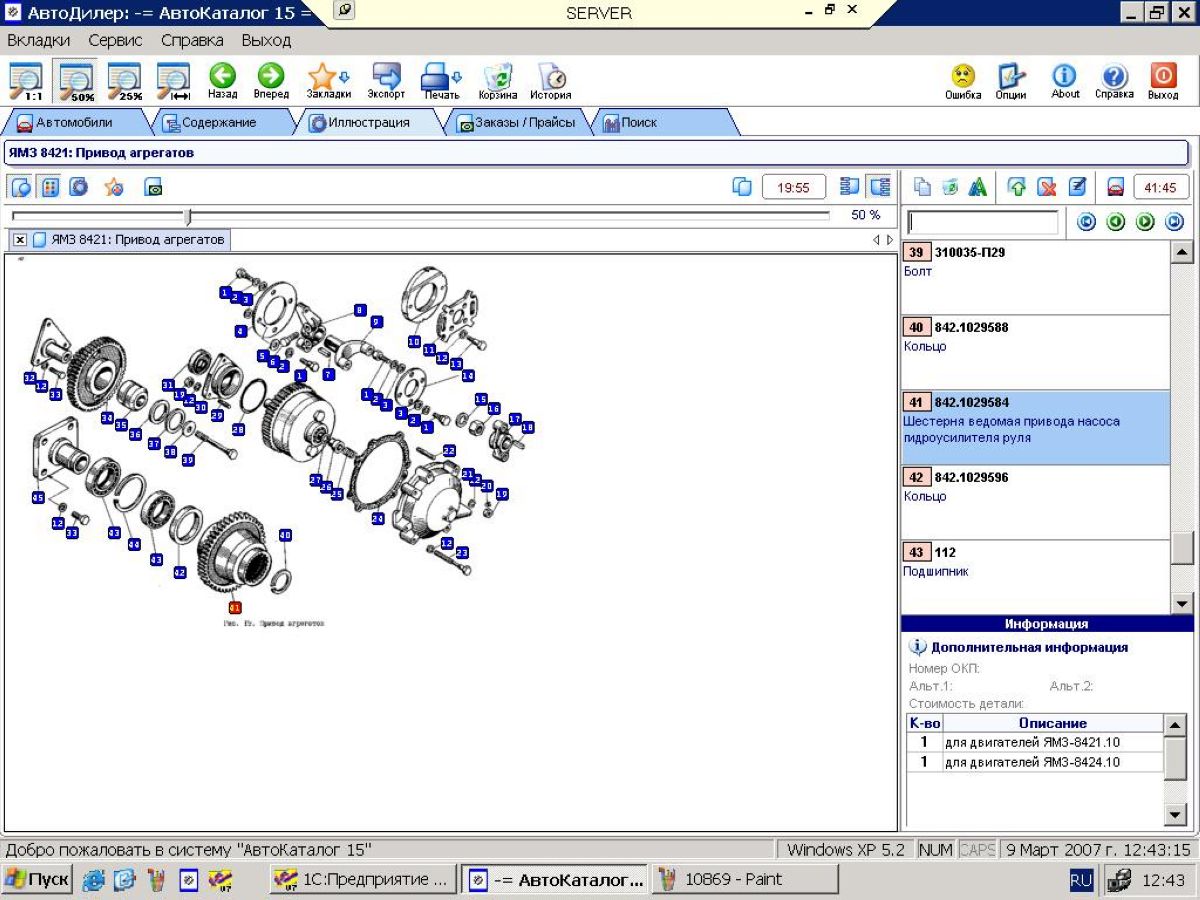This screenshot has height=900, width=1200.
Task: Click the zoom slider handle at 50 %
Action: 188,216
